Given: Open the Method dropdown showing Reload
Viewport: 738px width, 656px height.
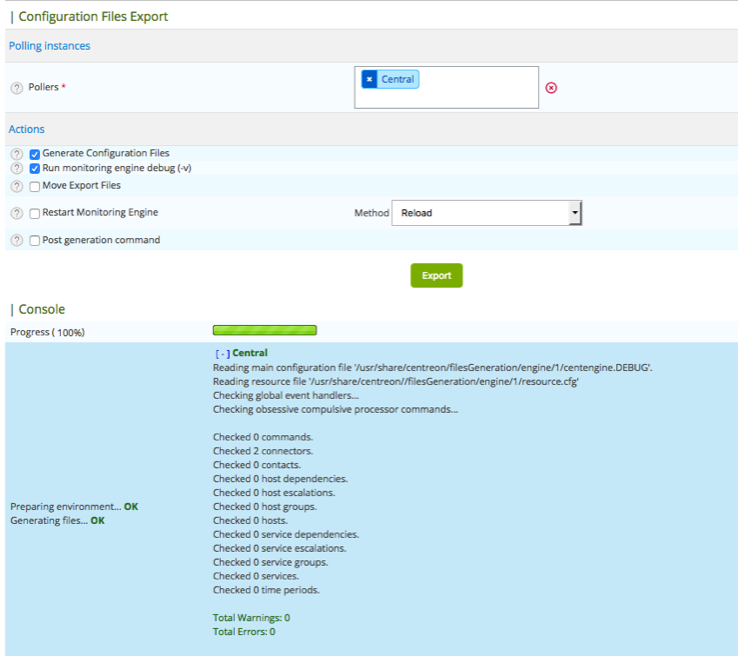Looking at the screenshot, I should pos(486,213).
